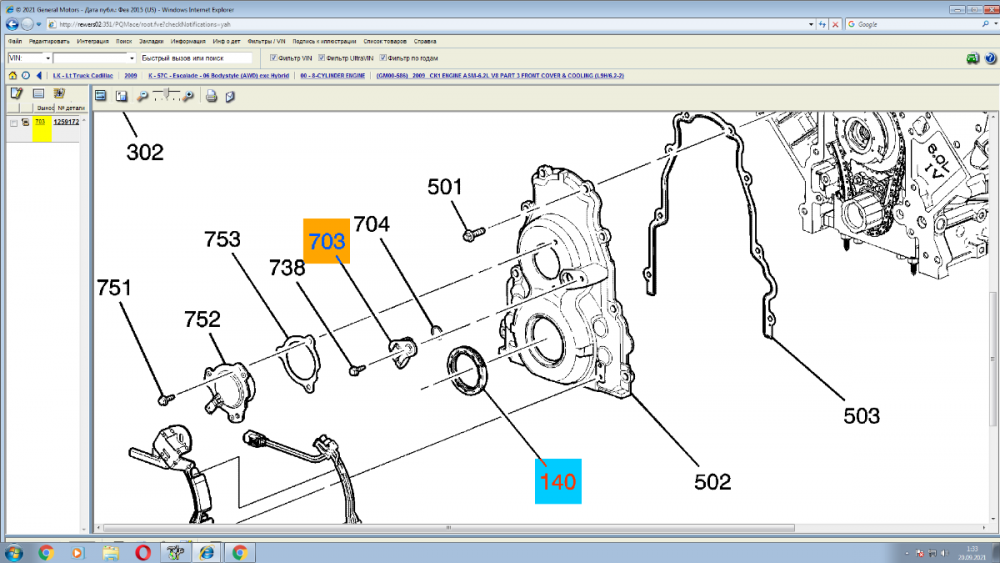Expand the VIN value combo box arrow
The height and width of the screenshot is (563, 1000).
[x=131, y=59]
